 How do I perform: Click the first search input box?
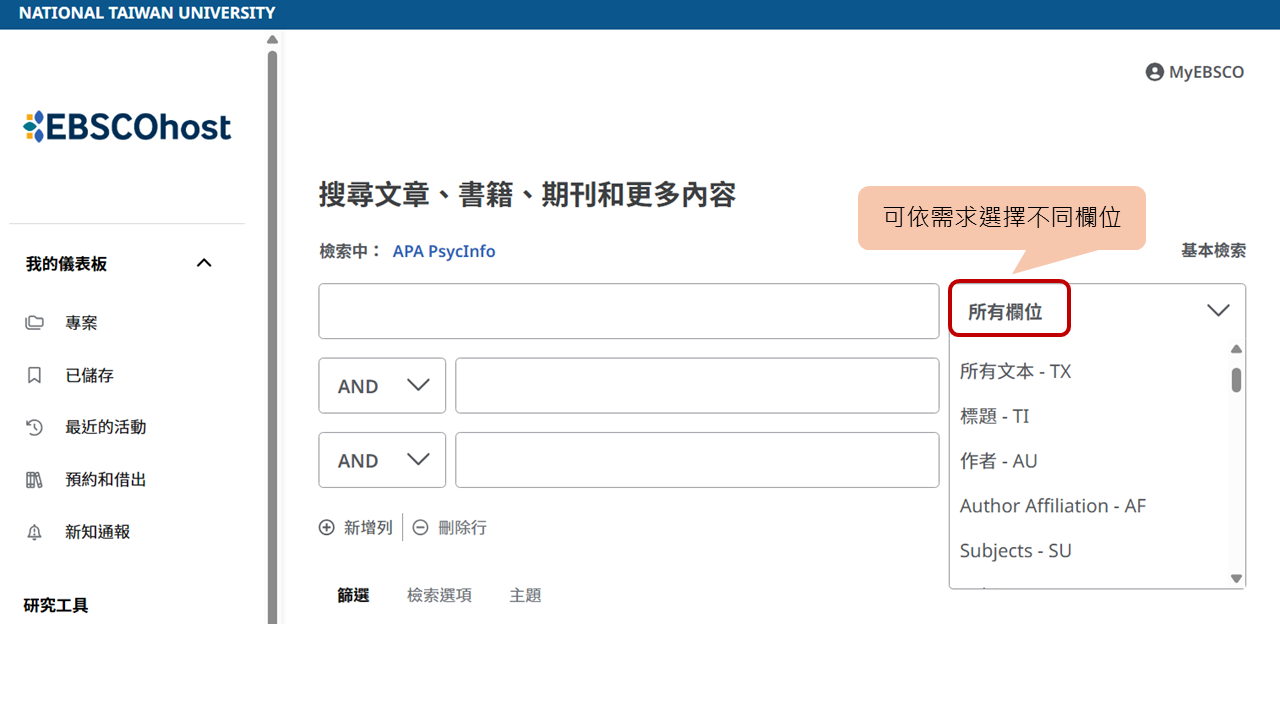(628, 311)
